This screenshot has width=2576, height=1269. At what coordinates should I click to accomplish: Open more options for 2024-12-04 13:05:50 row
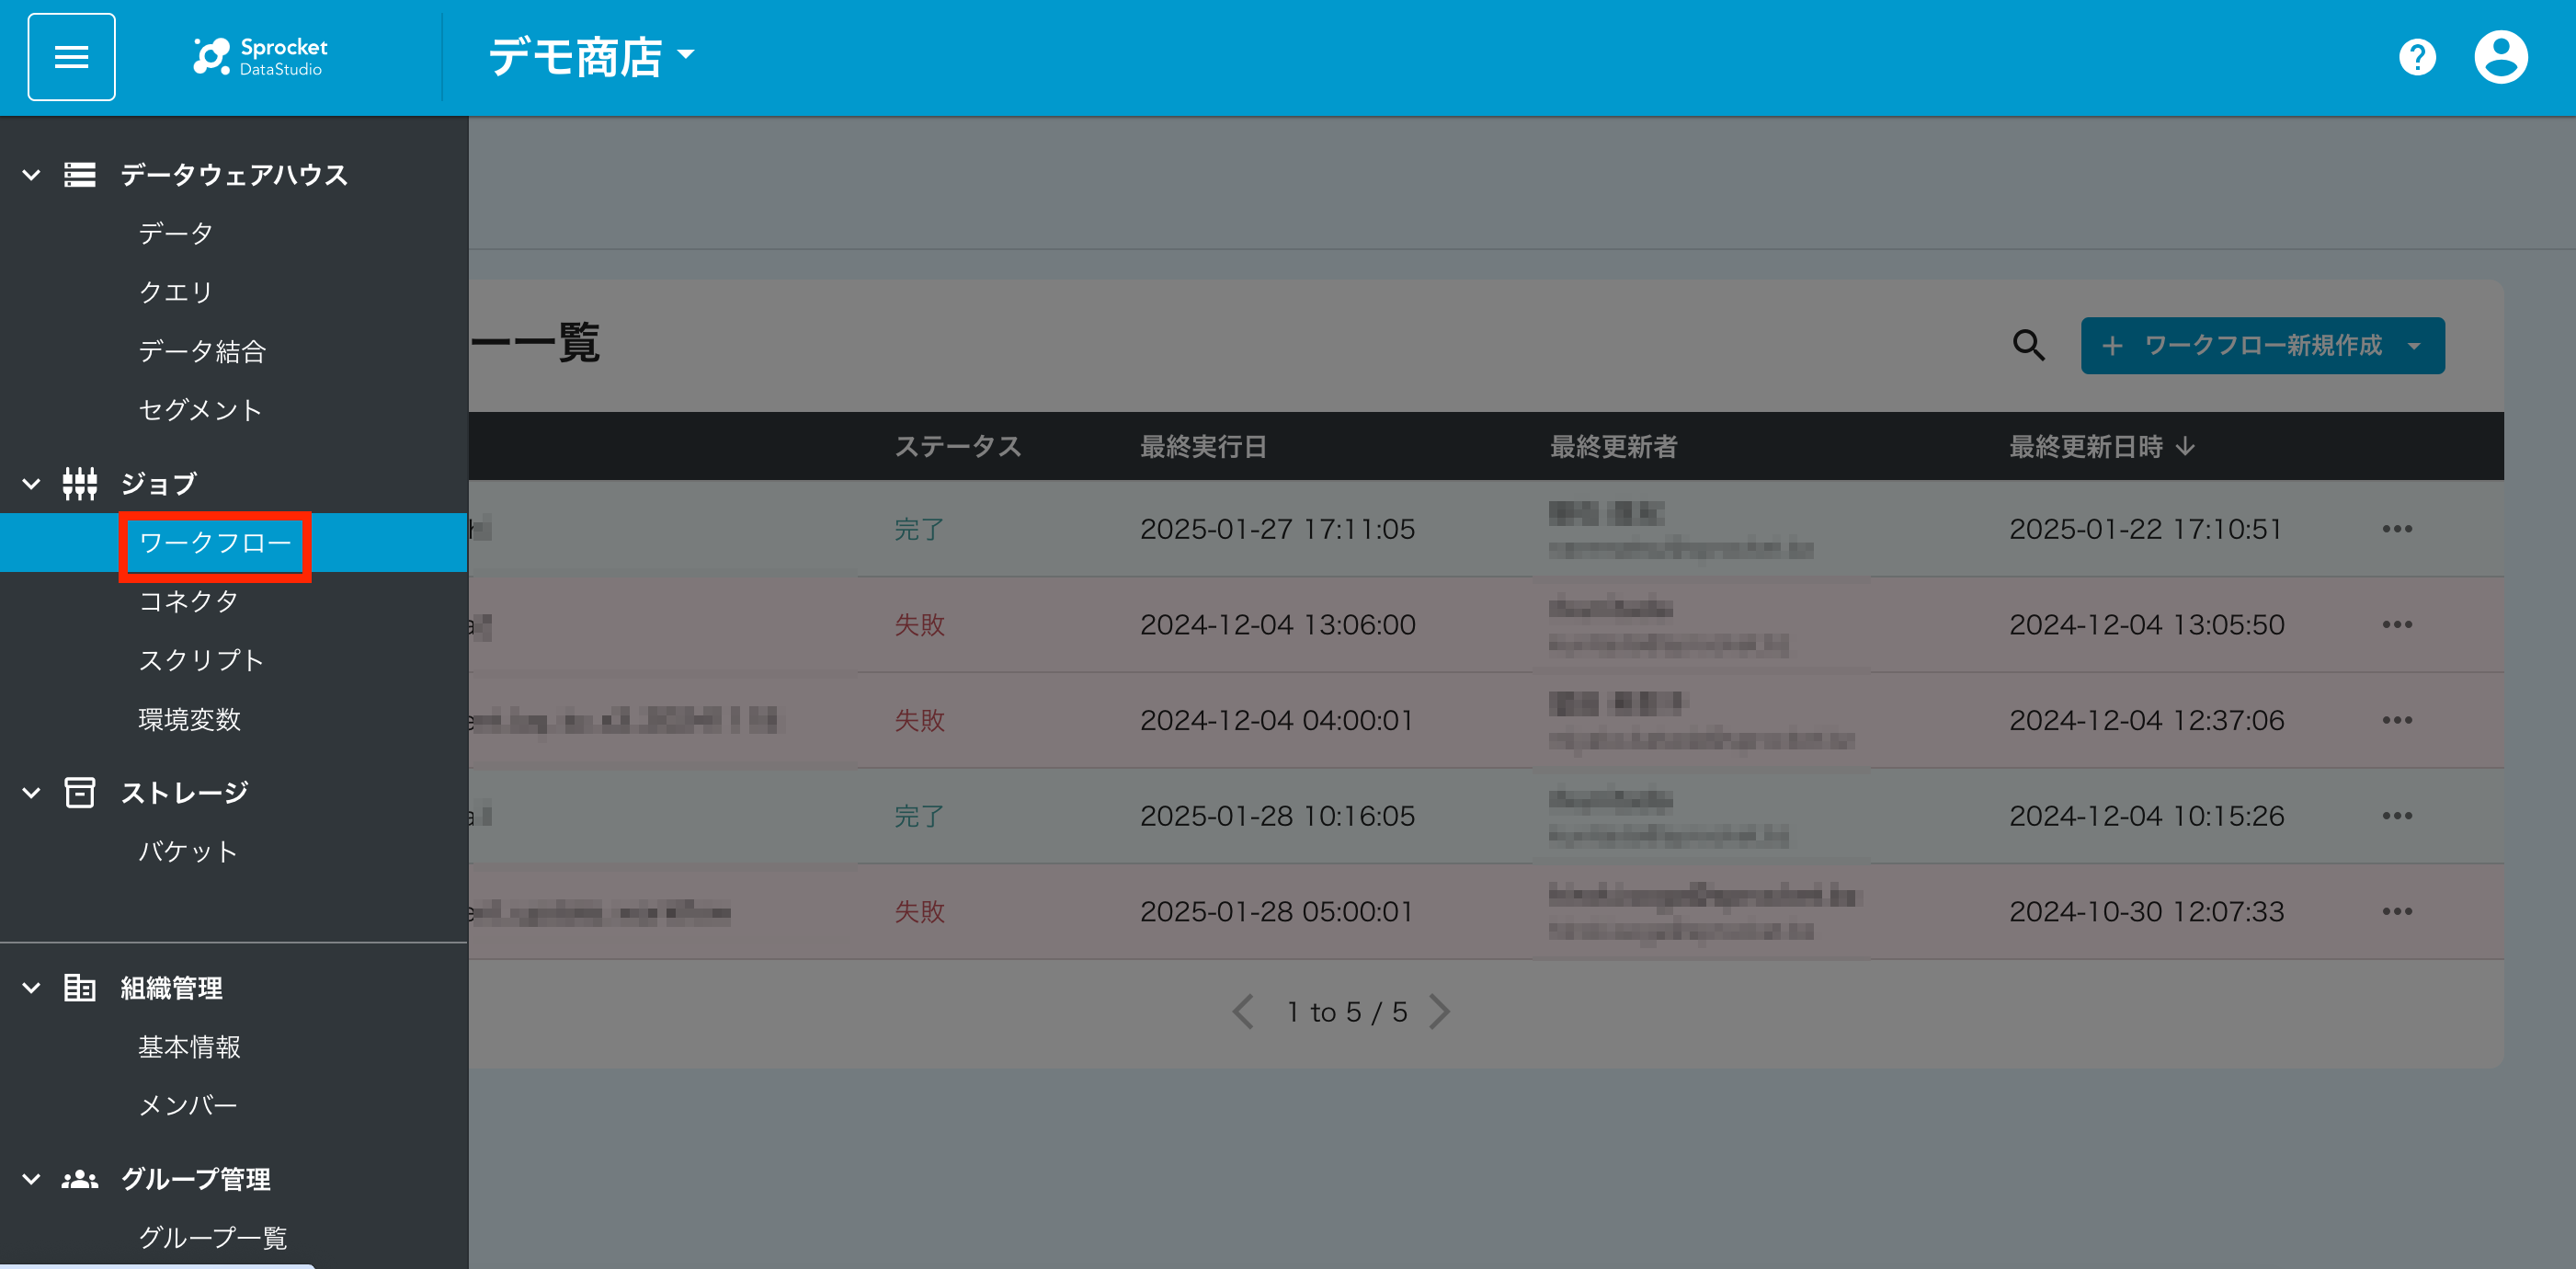(x=2396, y=625)
